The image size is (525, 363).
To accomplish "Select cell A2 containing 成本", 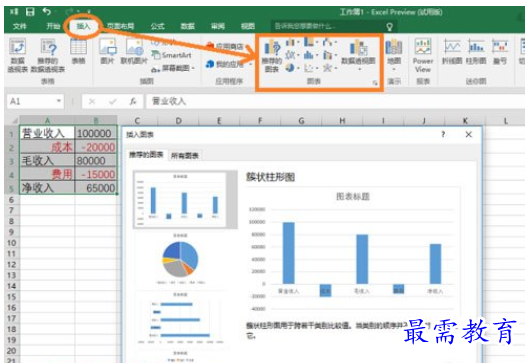I will pos(47,147).
